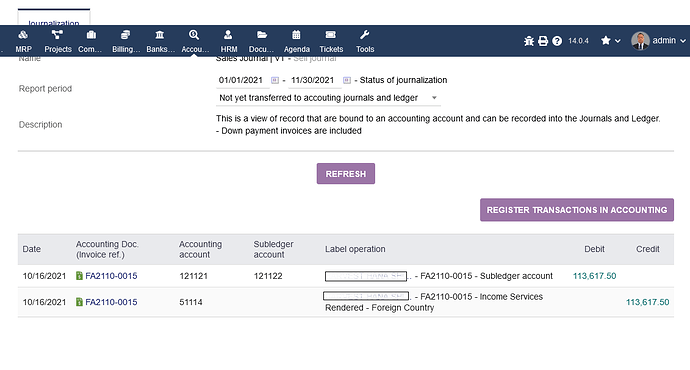
Task: Click the bug report icon
Action: [529, 41]
